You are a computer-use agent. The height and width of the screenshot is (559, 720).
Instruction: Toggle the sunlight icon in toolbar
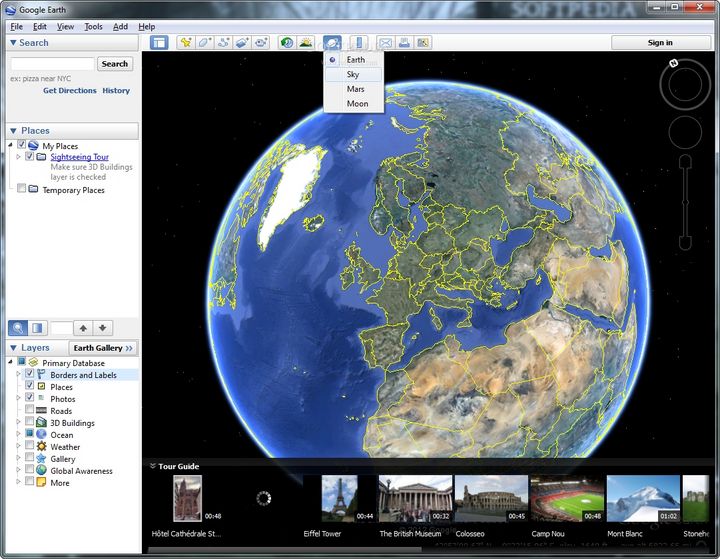tap(306, 43)
